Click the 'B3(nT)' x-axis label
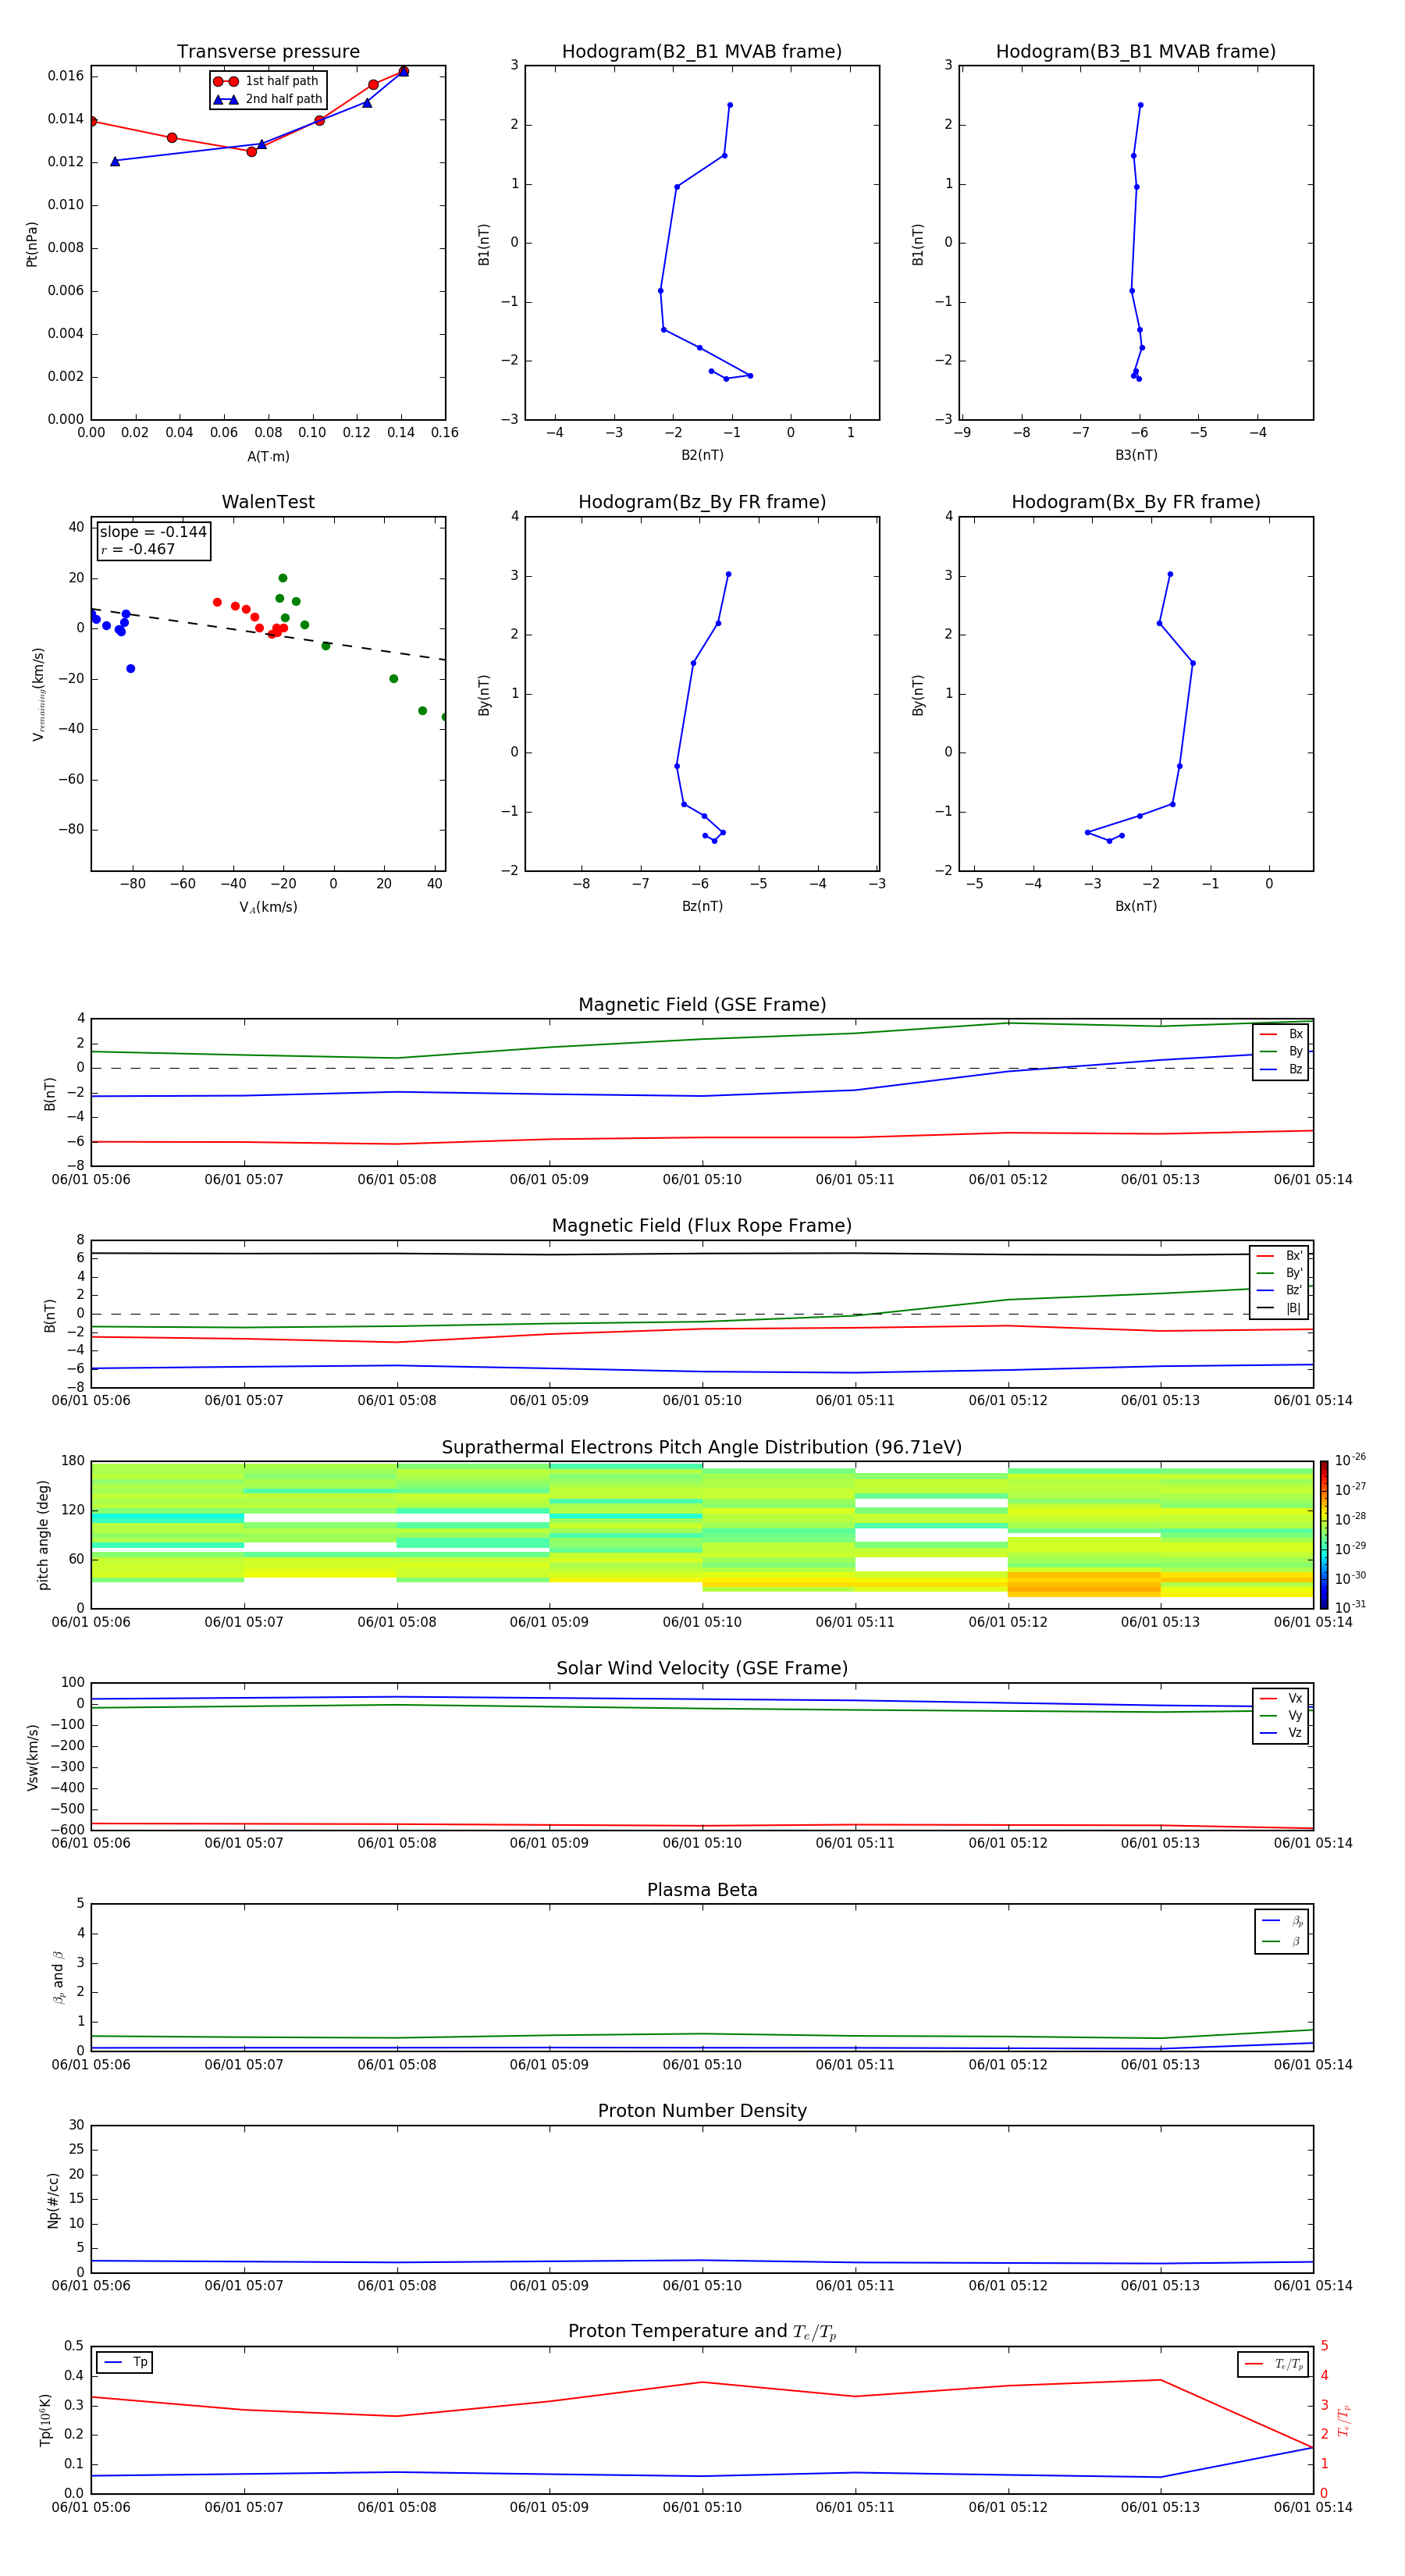This screenshot has width=1405, height=2576. (x=1136, y=455)
